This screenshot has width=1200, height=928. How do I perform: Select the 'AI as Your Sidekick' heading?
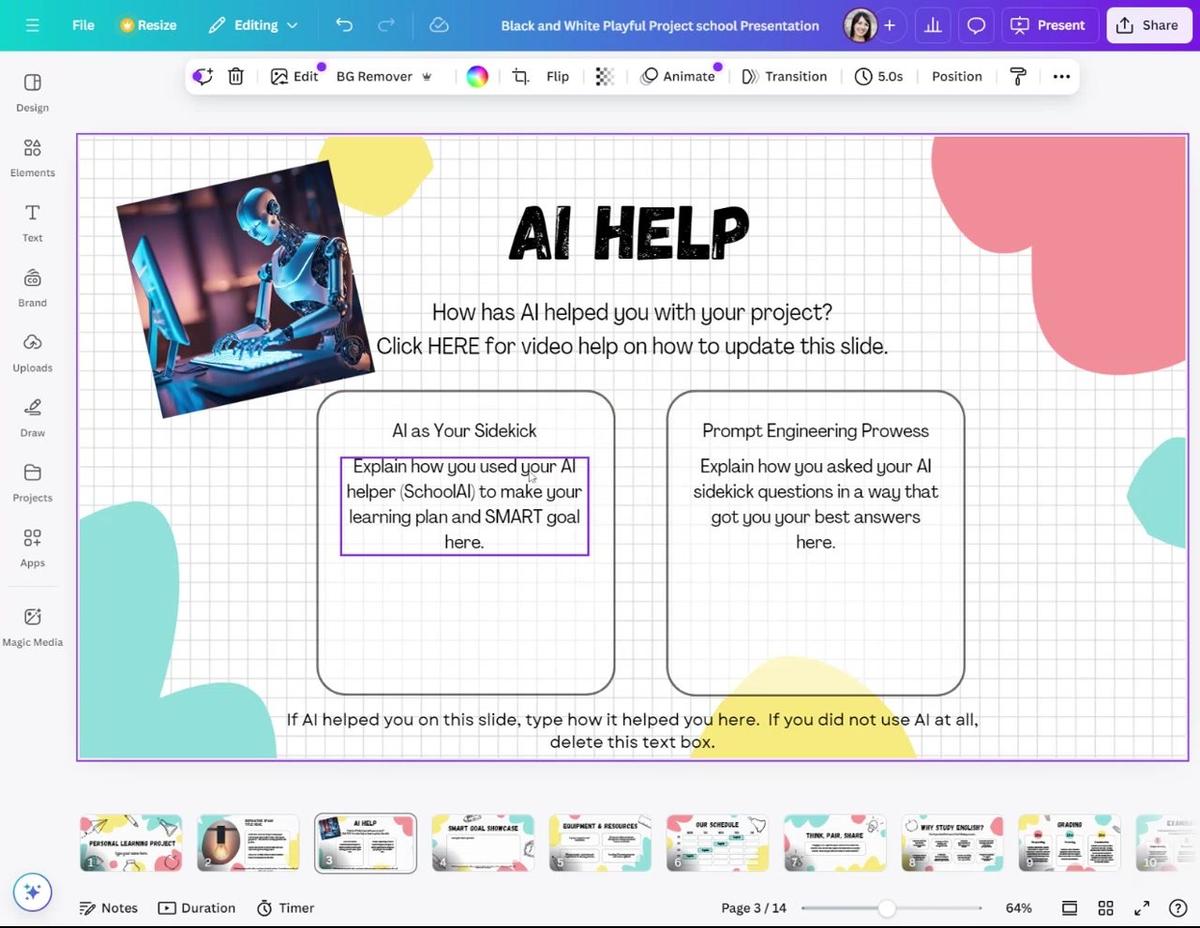(464, 431)
